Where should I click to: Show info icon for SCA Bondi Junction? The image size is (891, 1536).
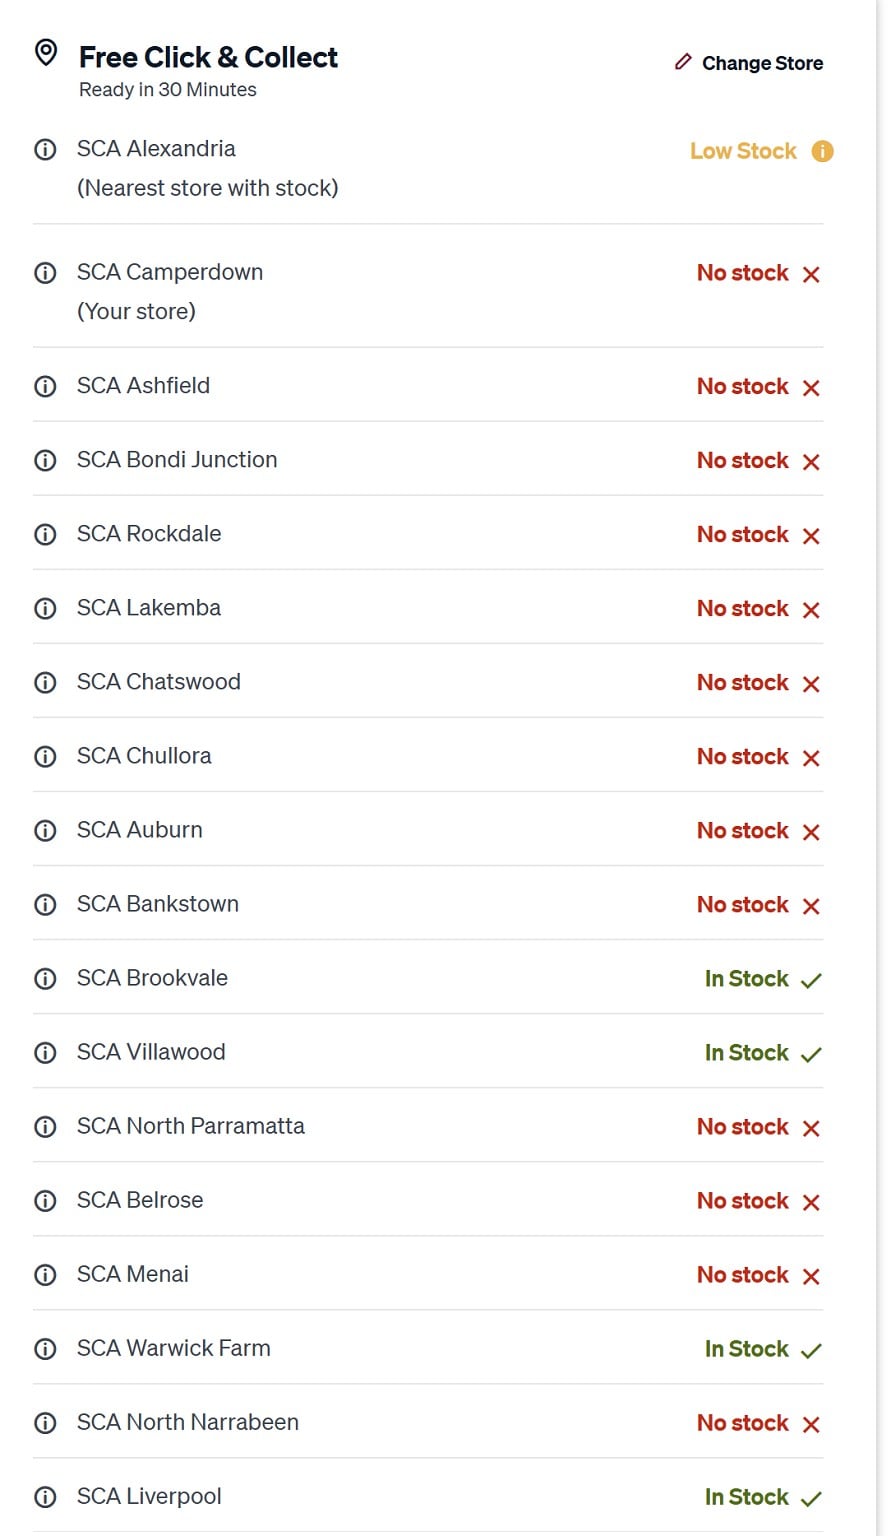[45, 461]
